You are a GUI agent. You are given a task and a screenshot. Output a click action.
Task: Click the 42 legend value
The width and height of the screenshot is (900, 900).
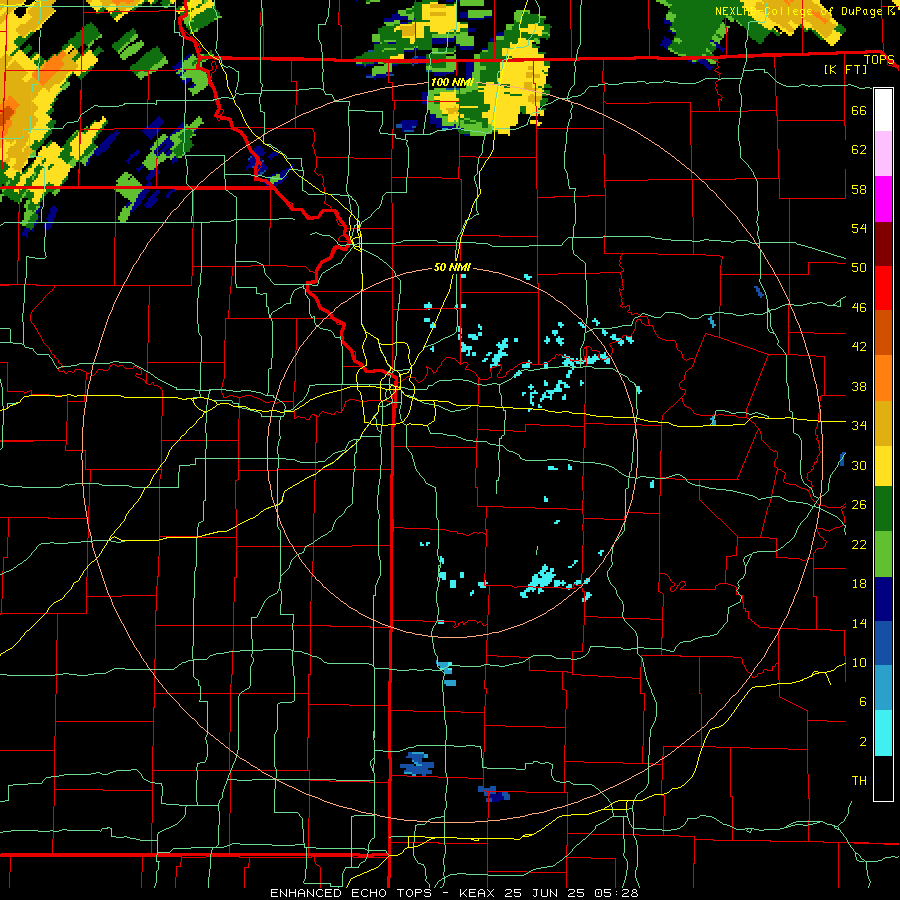859,347
